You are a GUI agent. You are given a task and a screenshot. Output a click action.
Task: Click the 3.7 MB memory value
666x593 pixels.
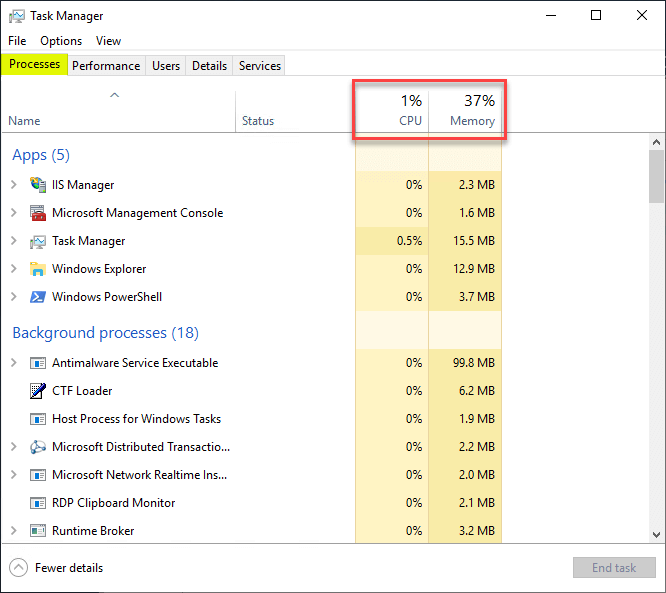477,297
